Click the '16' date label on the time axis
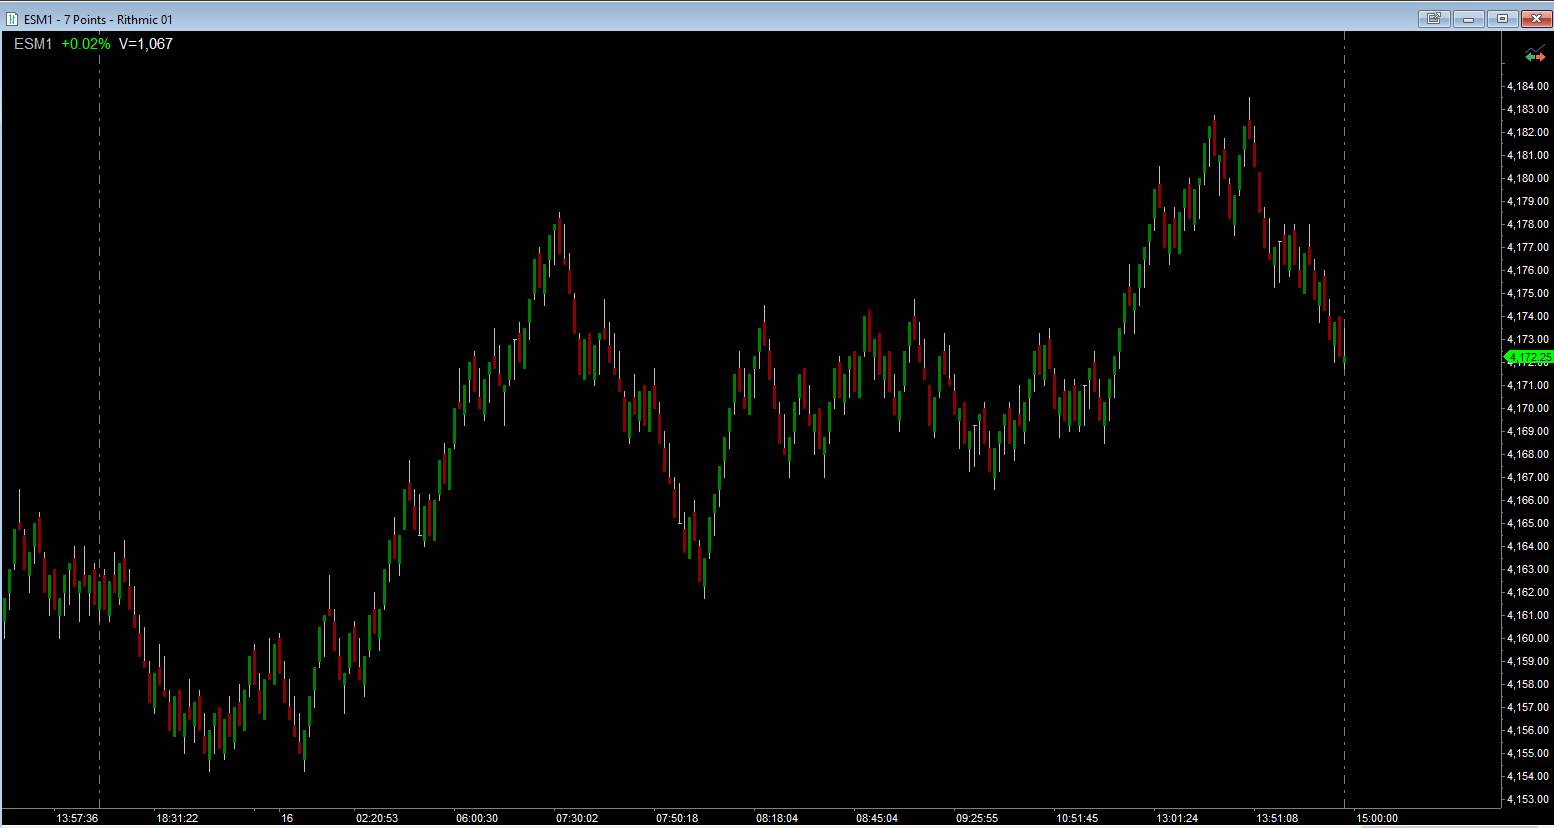1554x828 pixels. (287, 818)
